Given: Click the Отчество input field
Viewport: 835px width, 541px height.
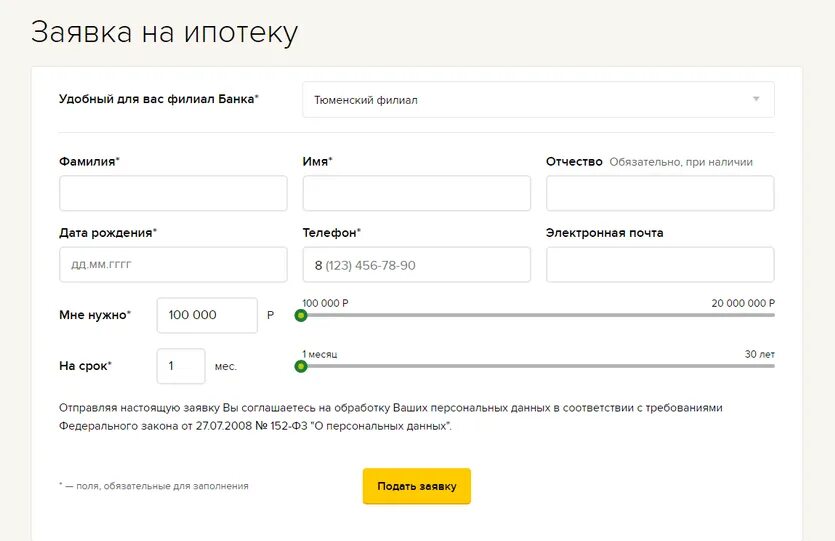Looking at the screenshot, I should click(x=660, y=193).
